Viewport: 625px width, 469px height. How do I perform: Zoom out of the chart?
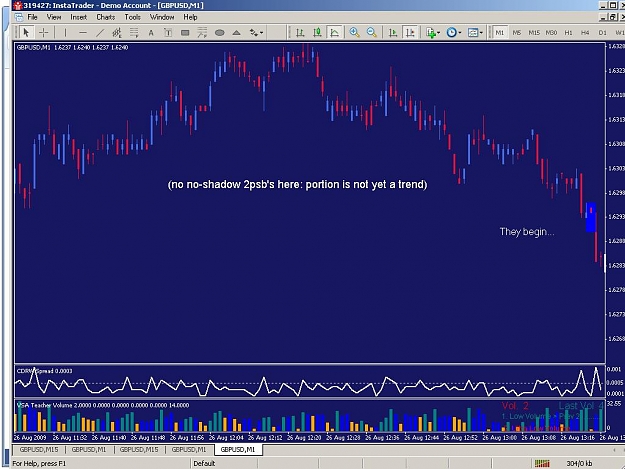coord(371,33)
